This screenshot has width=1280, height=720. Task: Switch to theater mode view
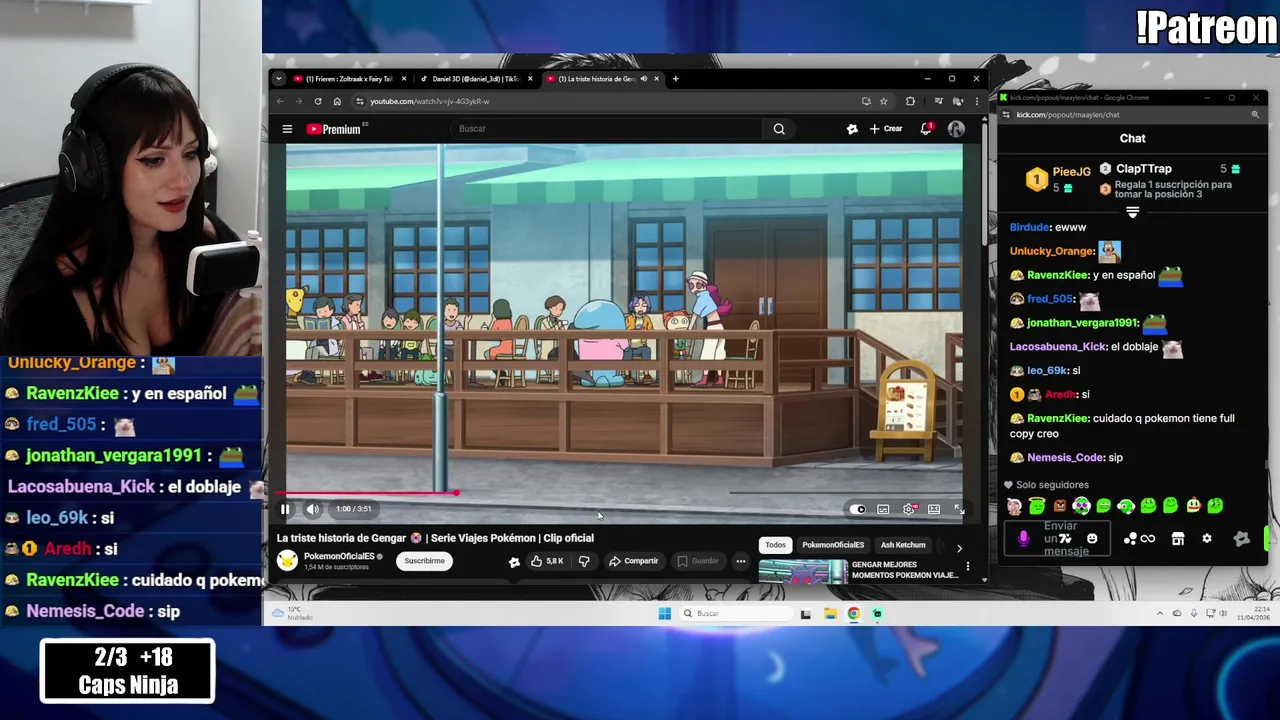[x=934, y=509]
